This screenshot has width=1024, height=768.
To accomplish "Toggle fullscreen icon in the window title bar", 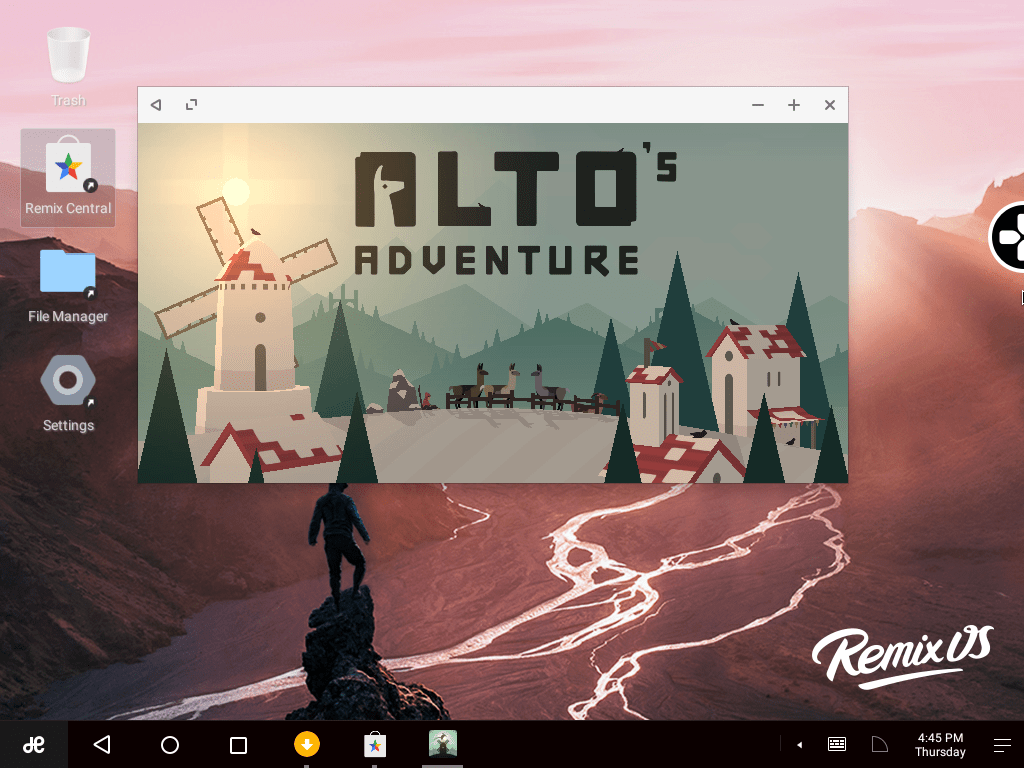I will tap(191, 104).
